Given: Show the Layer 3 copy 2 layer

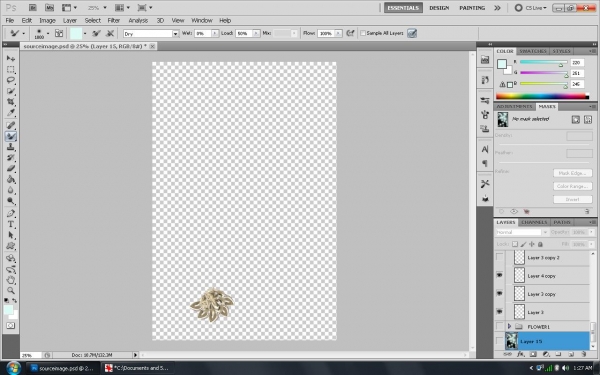Looking at the screenshot, I should pyautogui.click(x=499, y=257).
